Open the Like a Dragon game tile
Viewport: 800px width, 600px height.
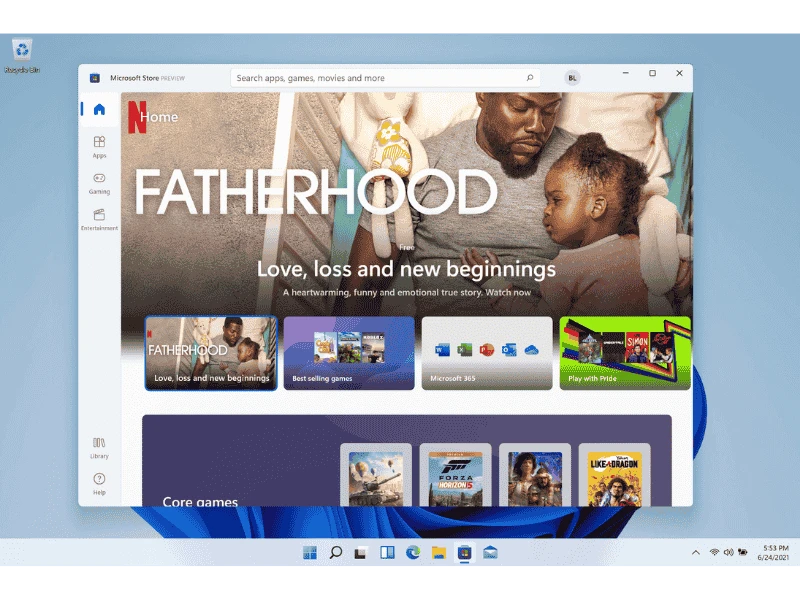614,475
